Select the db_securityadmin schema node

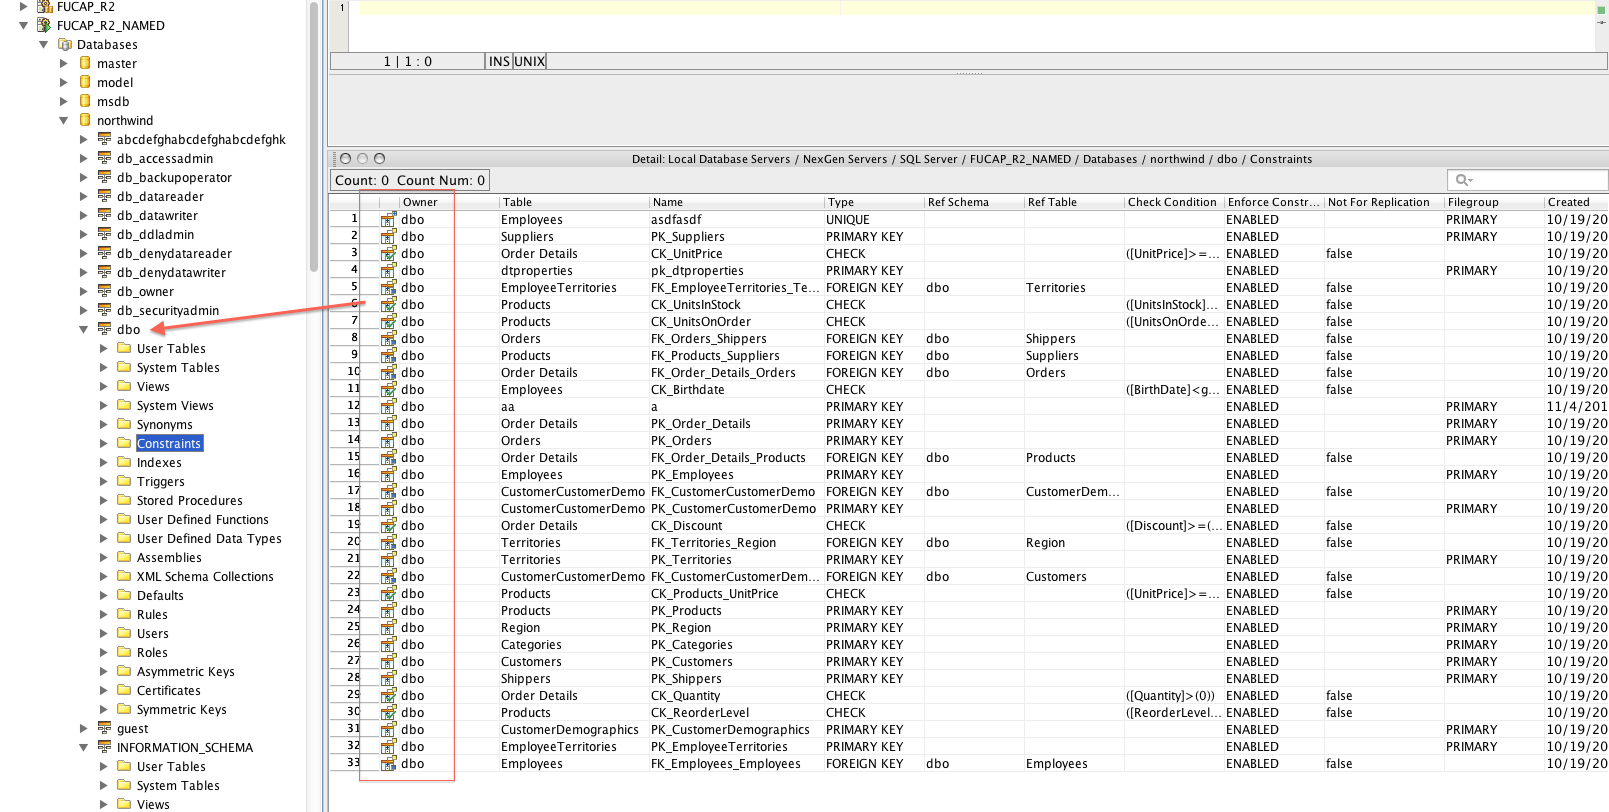click(x=168, y=310)
